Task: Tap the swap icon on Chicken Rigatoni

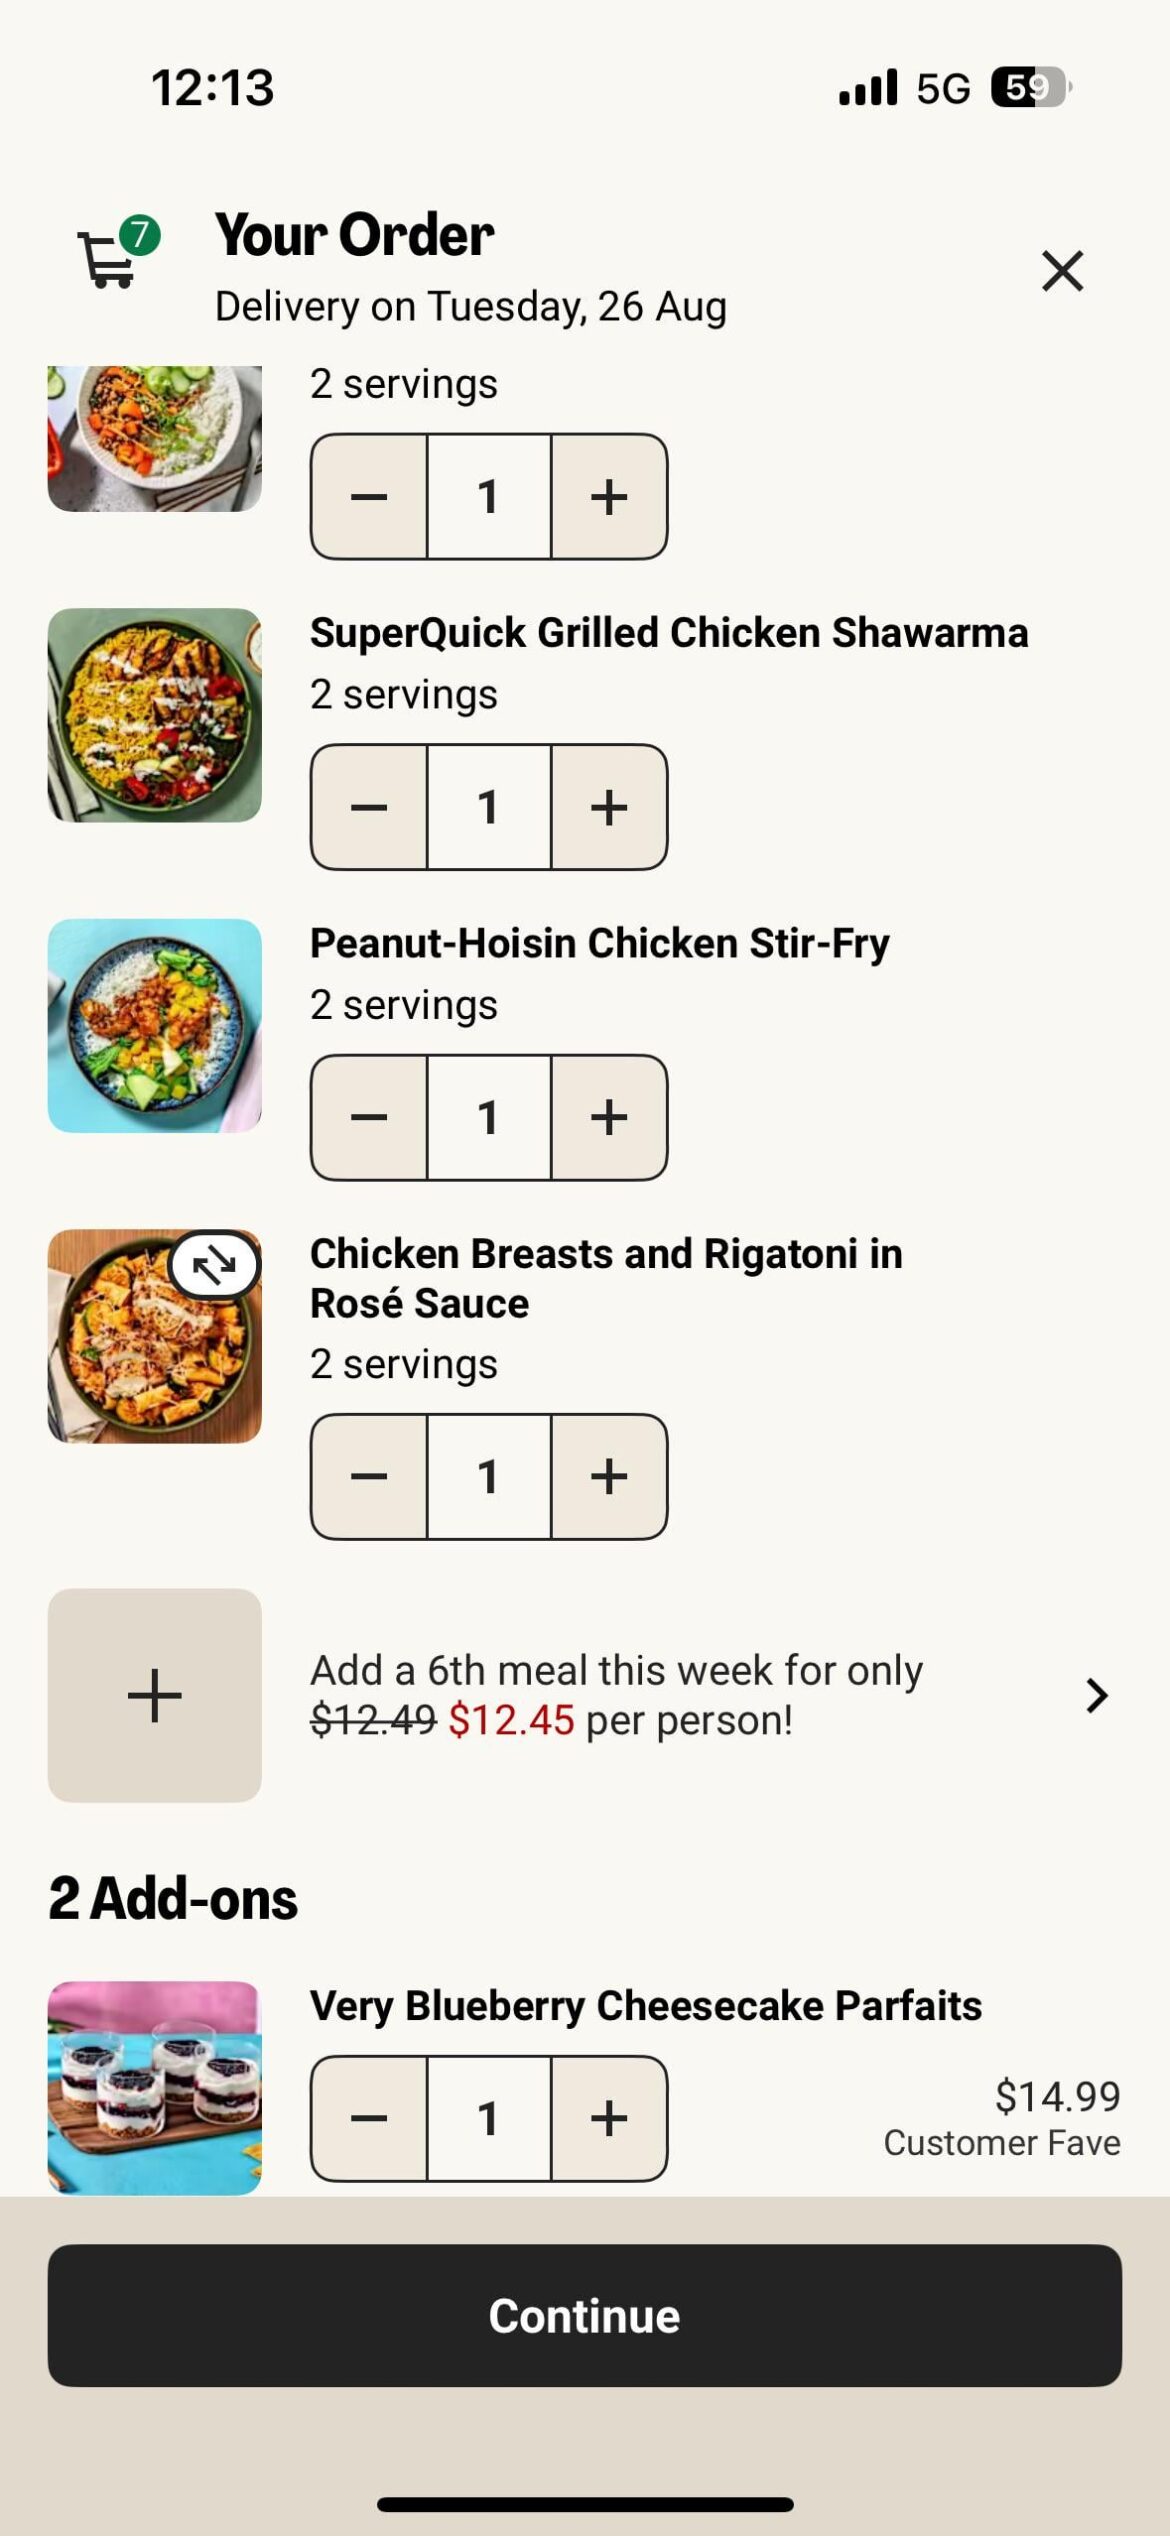Action: 215,1266
